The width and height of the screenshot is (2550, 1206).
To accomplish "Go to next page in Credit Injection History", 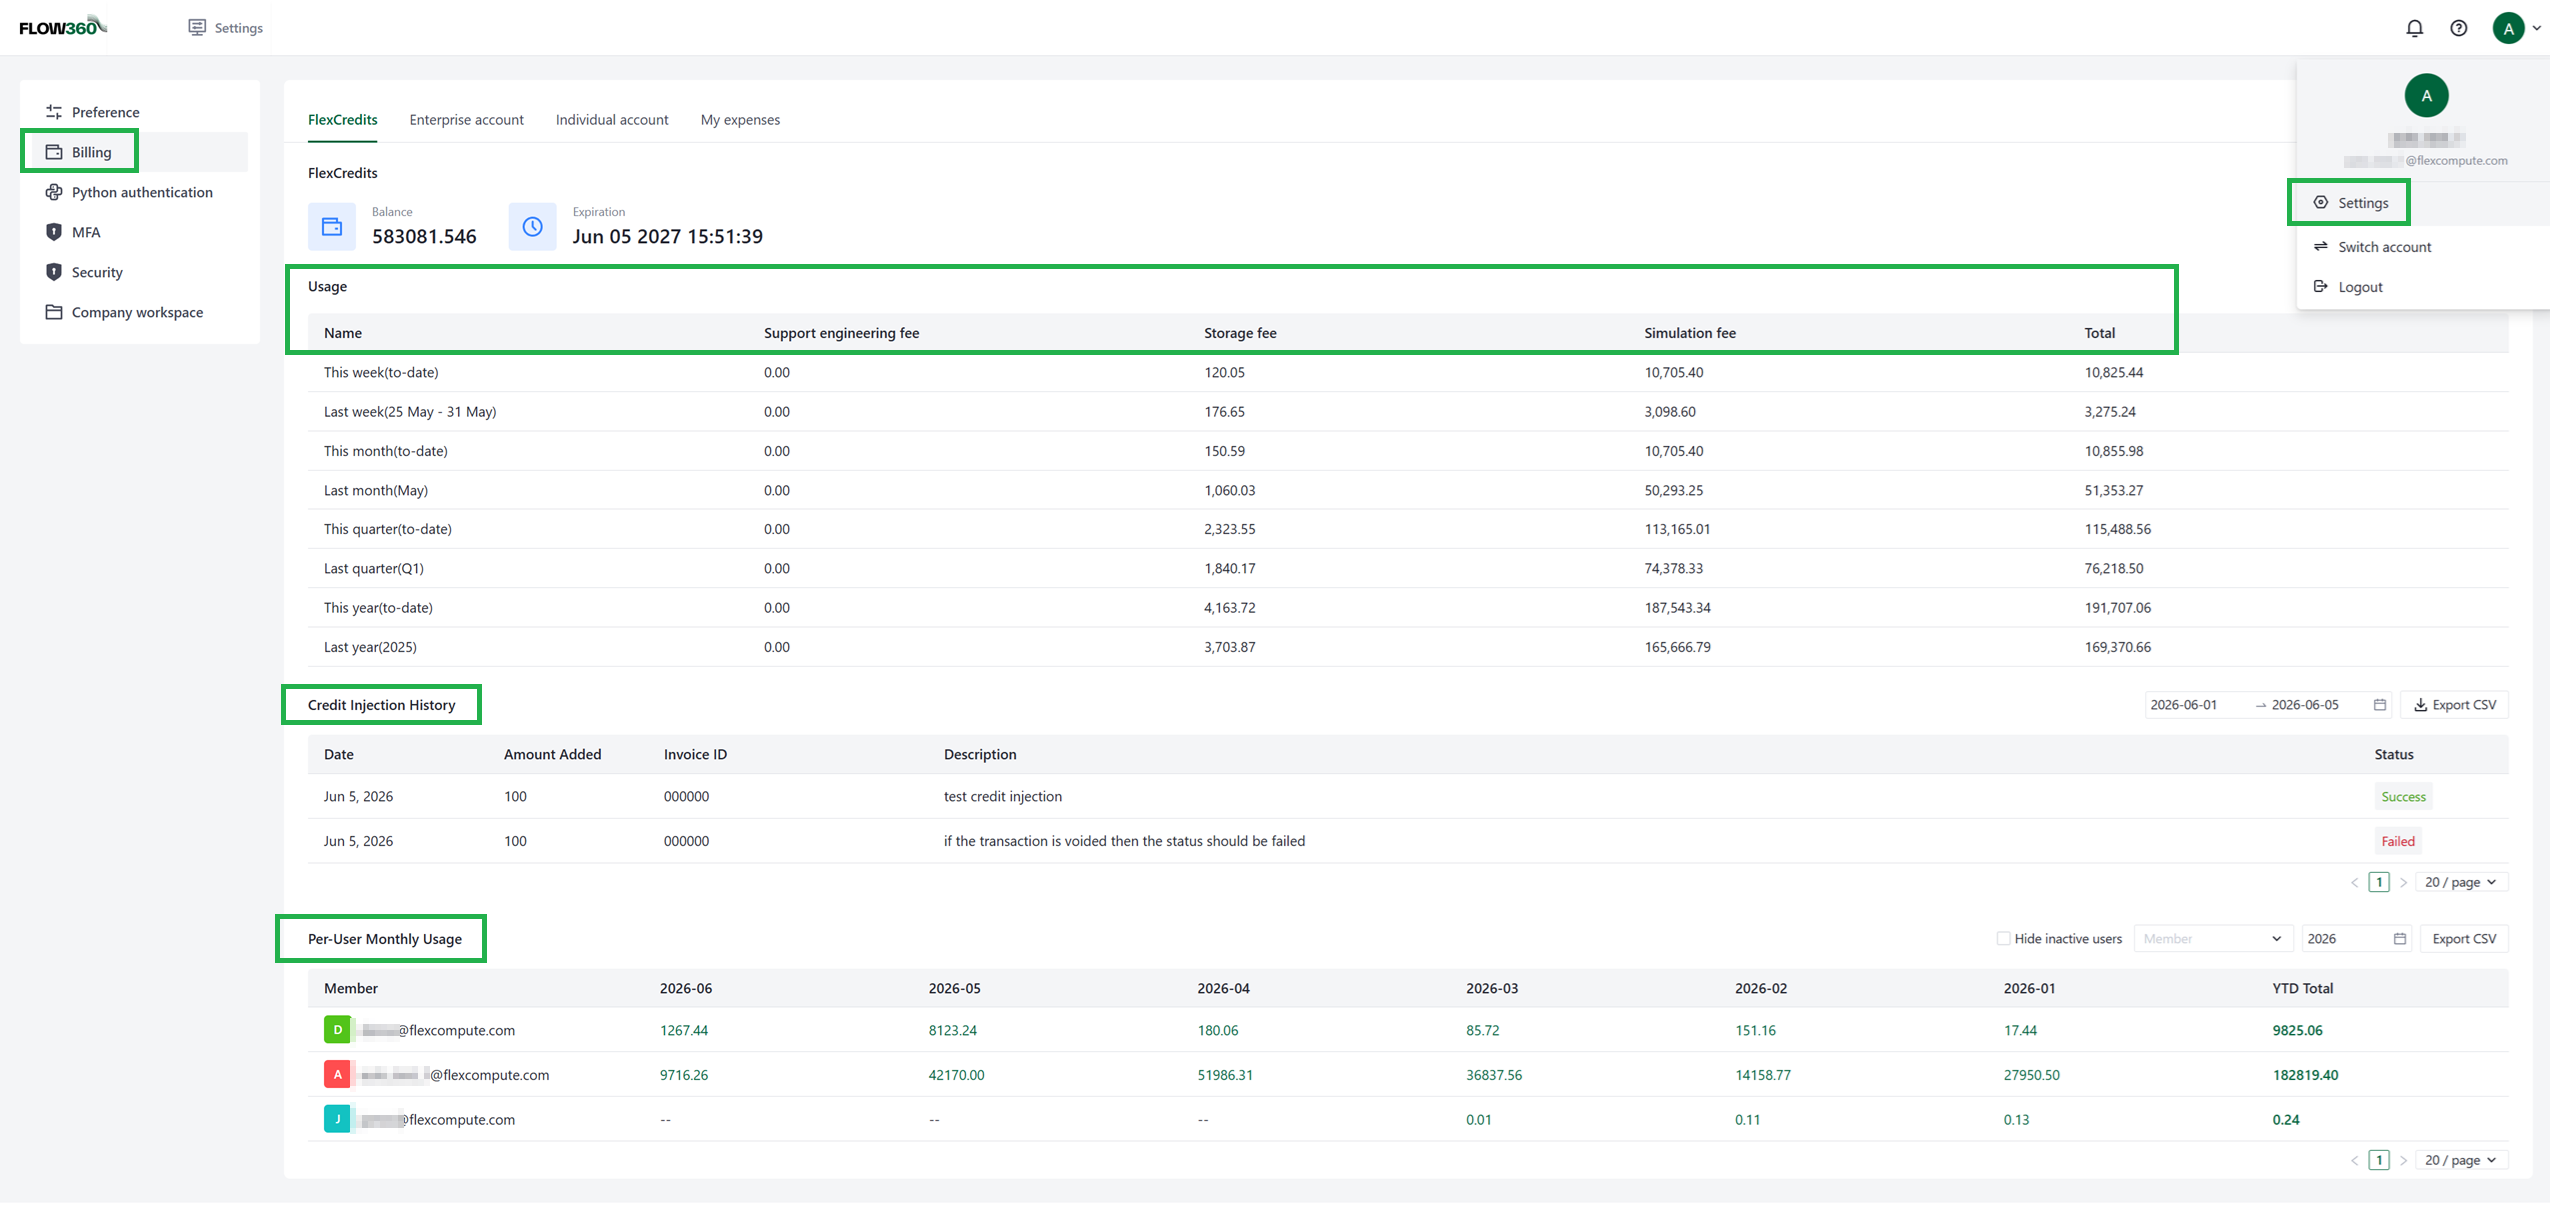I will (x=2403, y=882).
